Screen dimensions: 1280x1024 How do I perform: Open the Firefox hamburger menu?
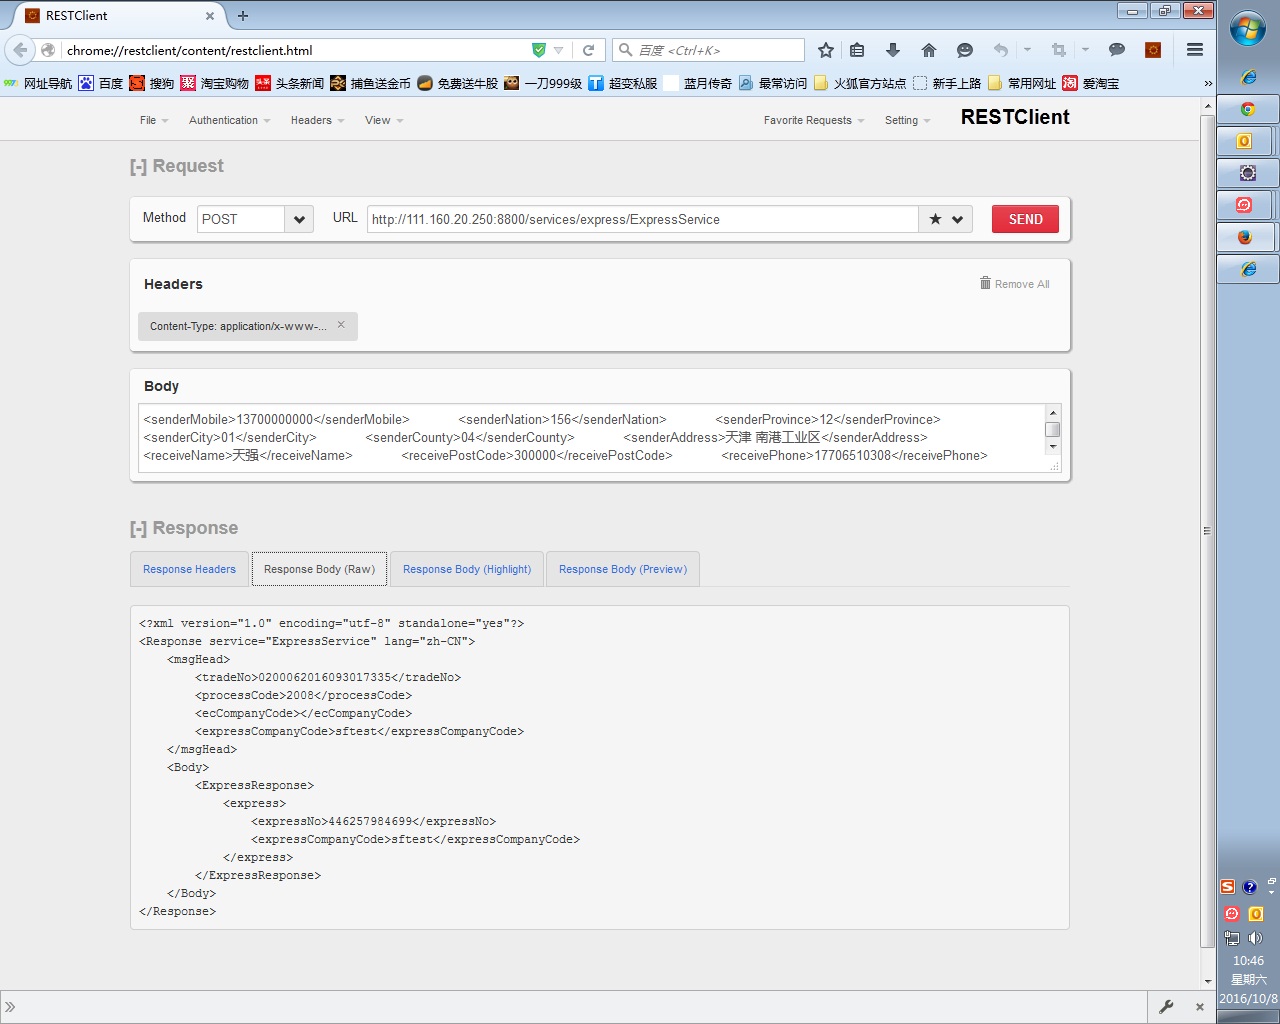coord(1195,50)
